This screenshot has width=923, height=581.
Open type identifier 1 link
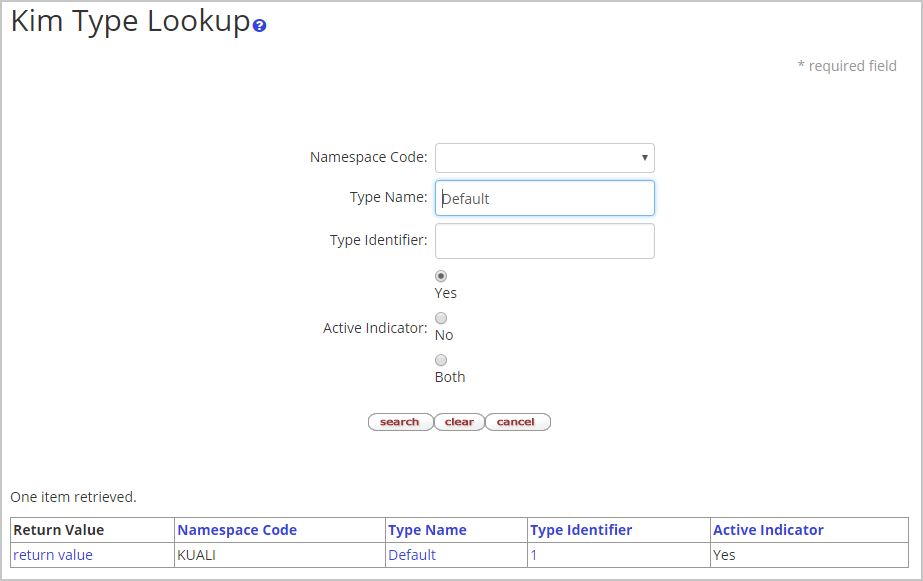[x=534, y=555]
